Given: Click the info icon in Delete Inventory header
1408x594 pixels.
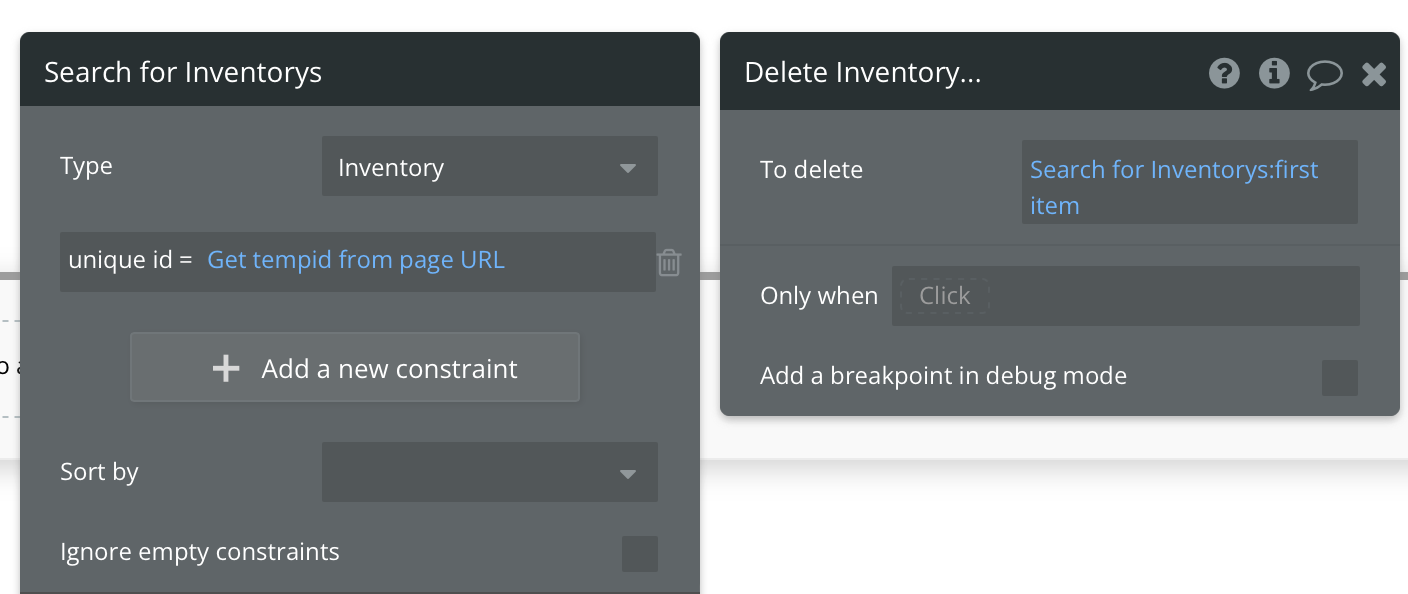Looking at the screenshot, I should 1274,73.
